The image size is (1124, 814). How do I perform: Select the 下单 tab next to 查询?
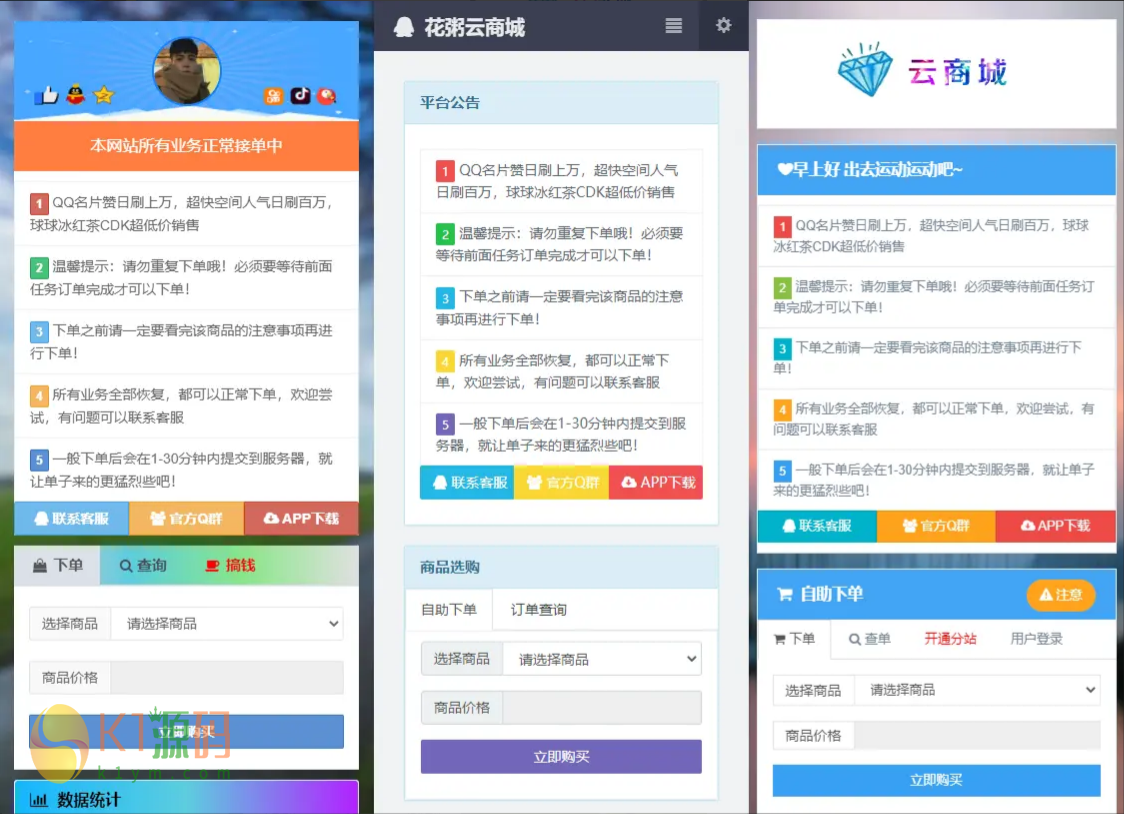[57, 565]
